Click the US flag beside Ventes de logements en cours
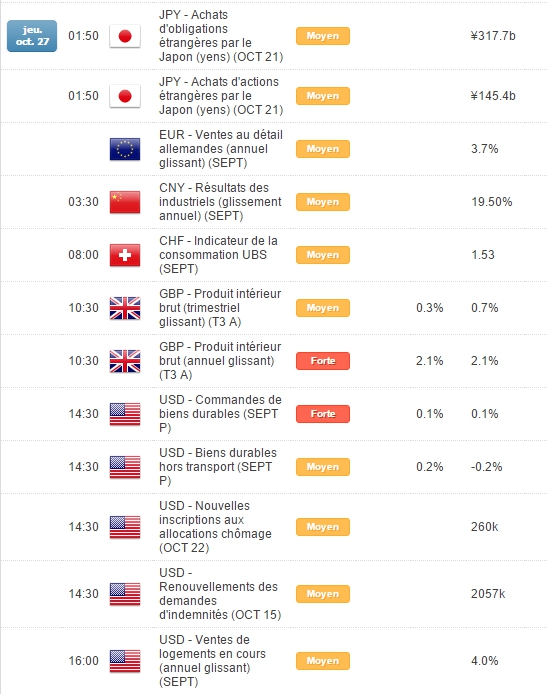This screenshot has width=548, height=694. click(125, 661)
